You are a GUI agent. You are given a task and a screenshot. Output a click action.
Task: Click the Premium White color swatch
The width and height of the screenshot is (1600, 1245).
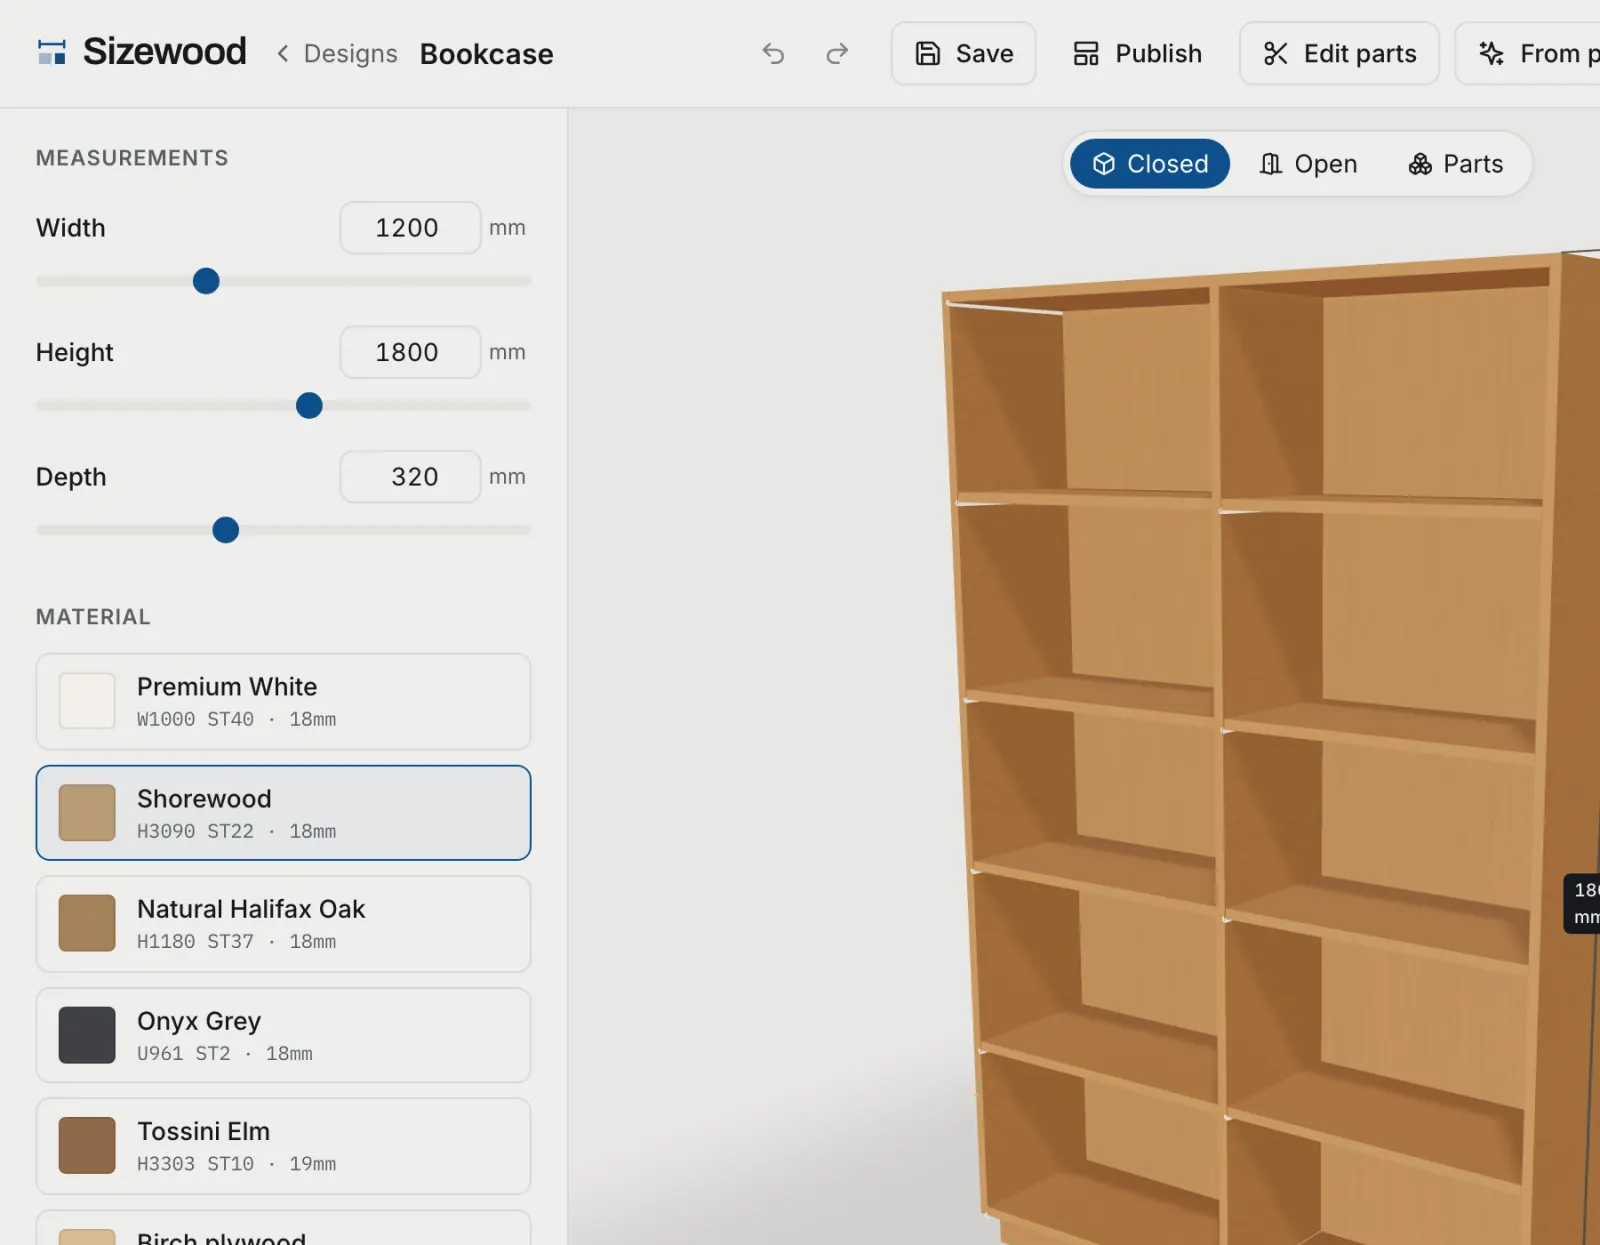tap(87, 701)
